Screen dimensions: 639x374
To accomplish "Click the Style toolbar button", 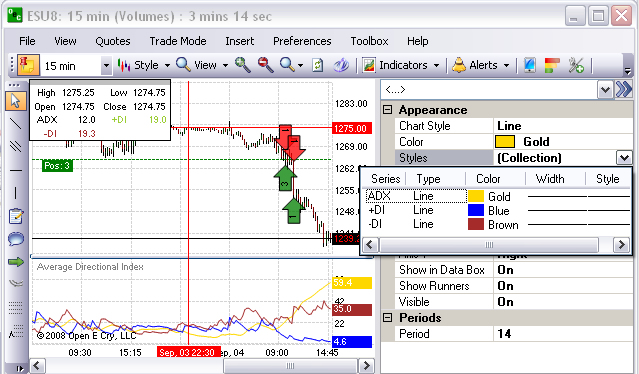I will [143, 65].
